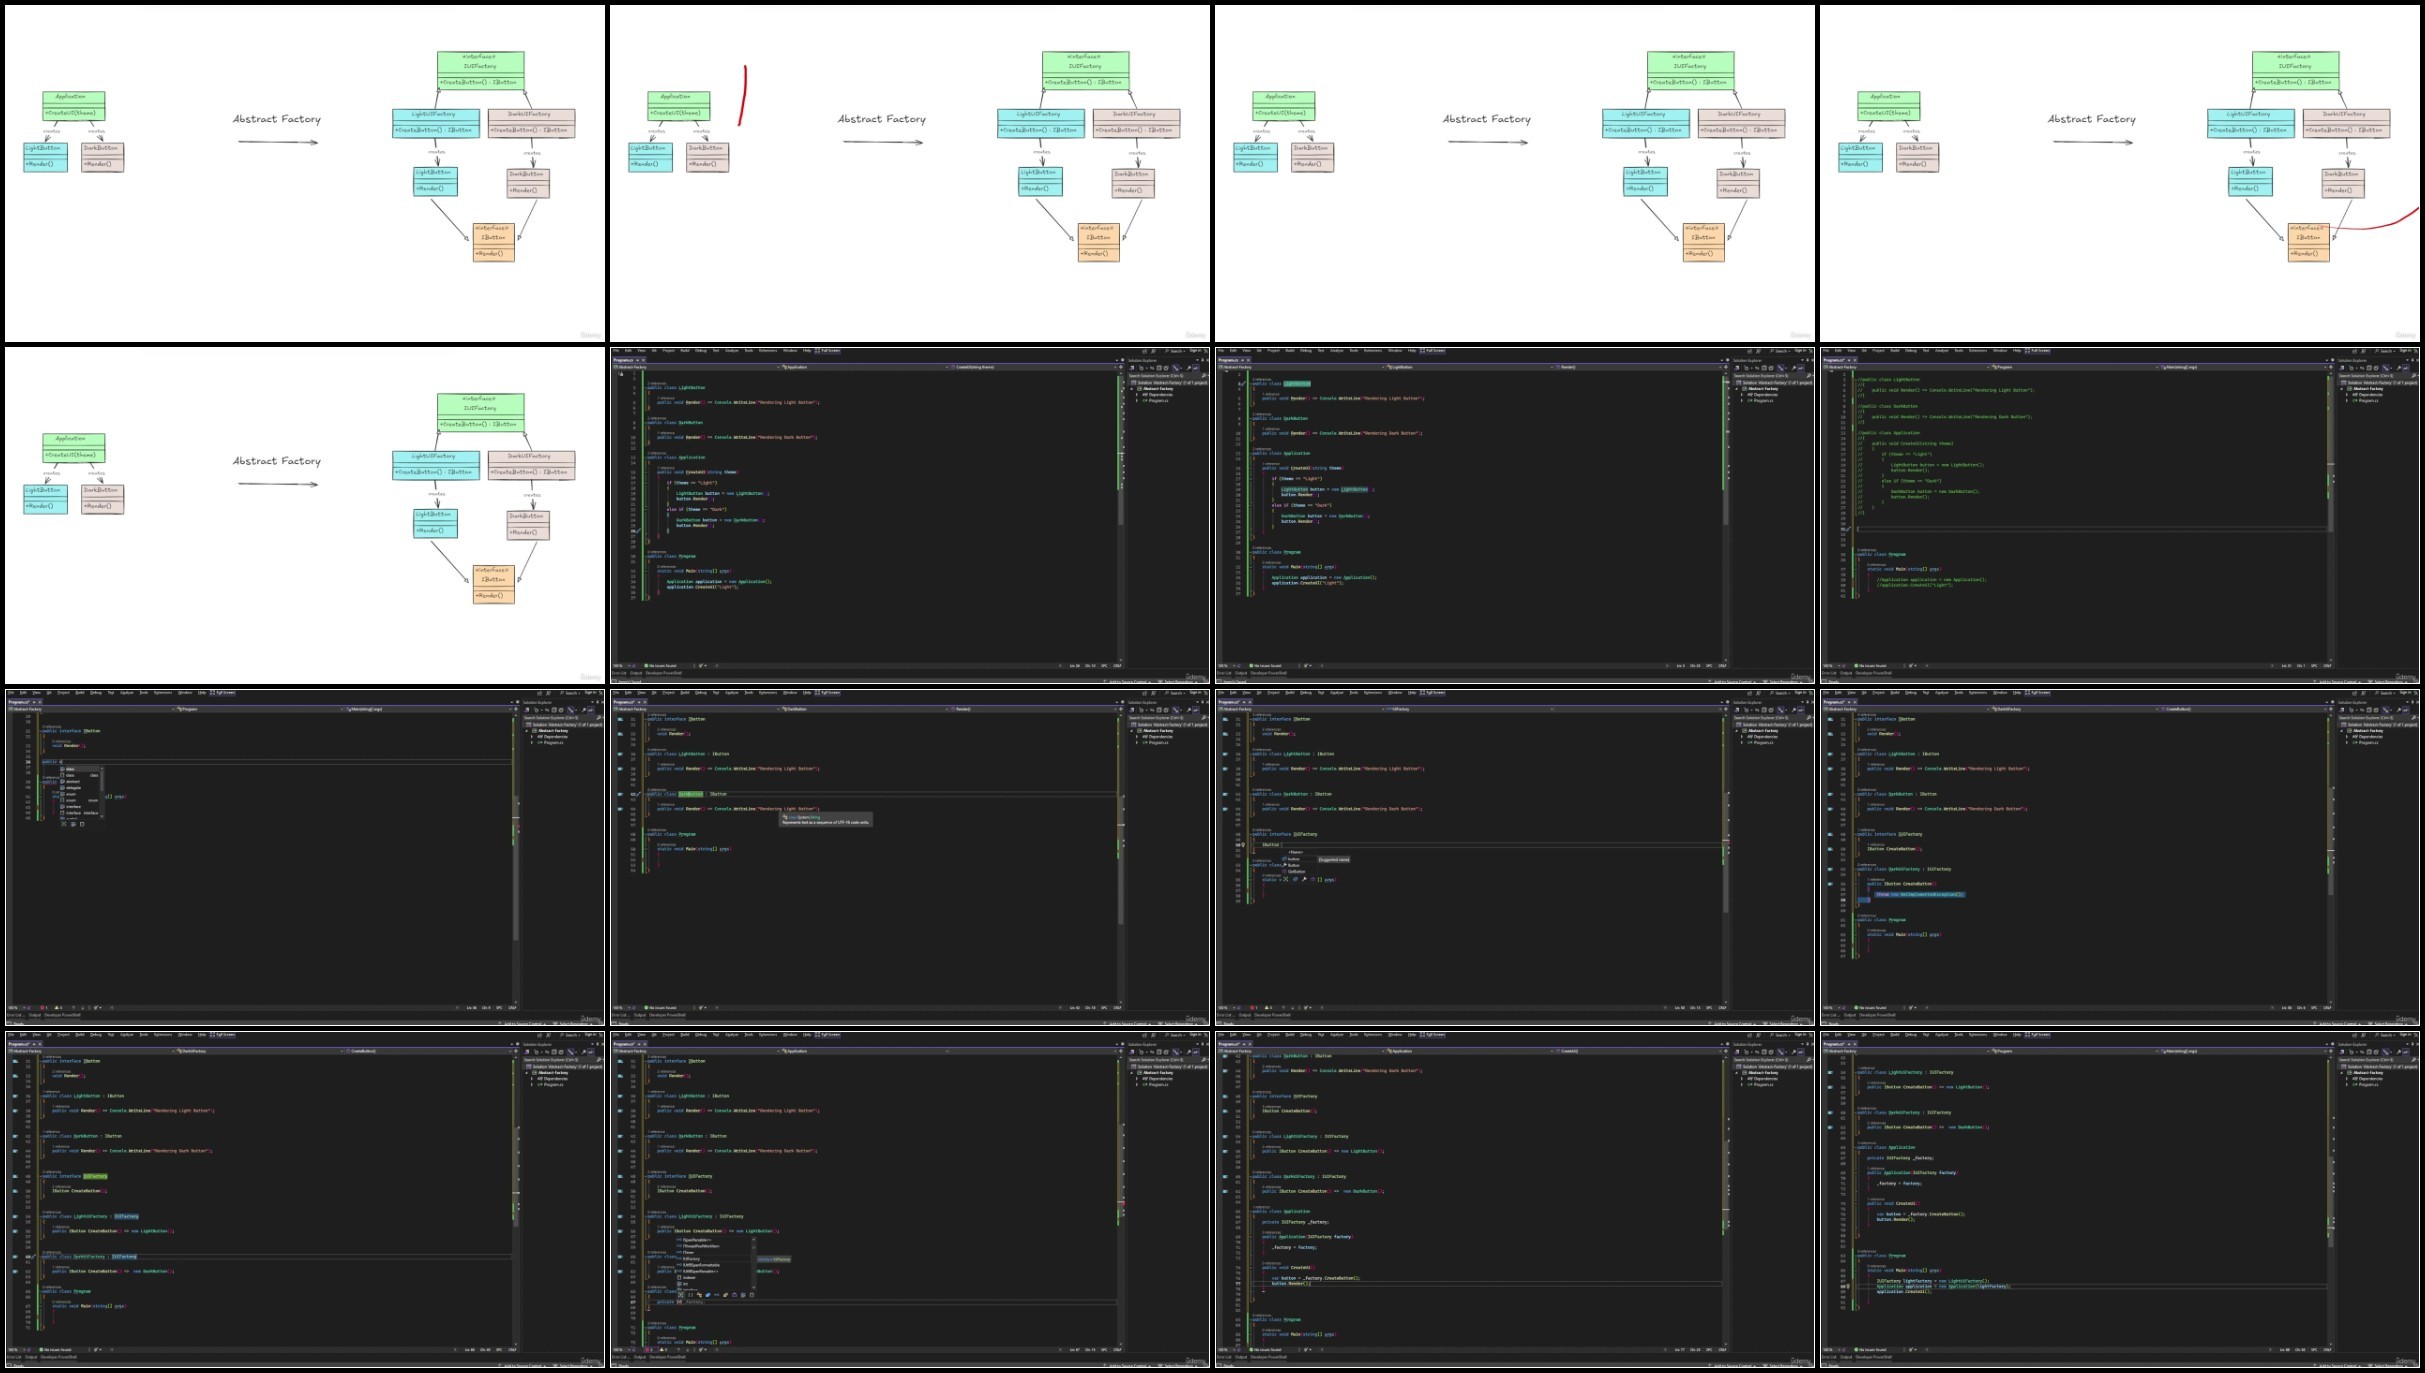Pick 'UIButton' from the suggested names popup
Image resolution: width=2425 pixels, height=1373 pixels.
pyautogui.click(x=1296, y=872)
